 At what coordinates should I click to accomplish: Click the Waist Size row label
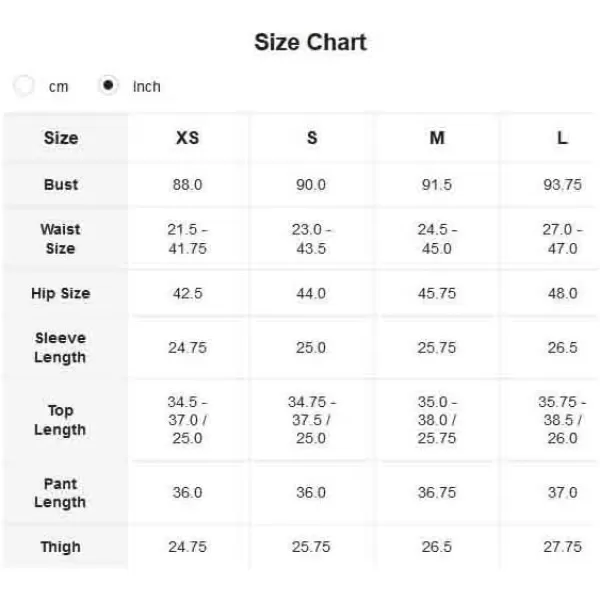tap(60, 239)
